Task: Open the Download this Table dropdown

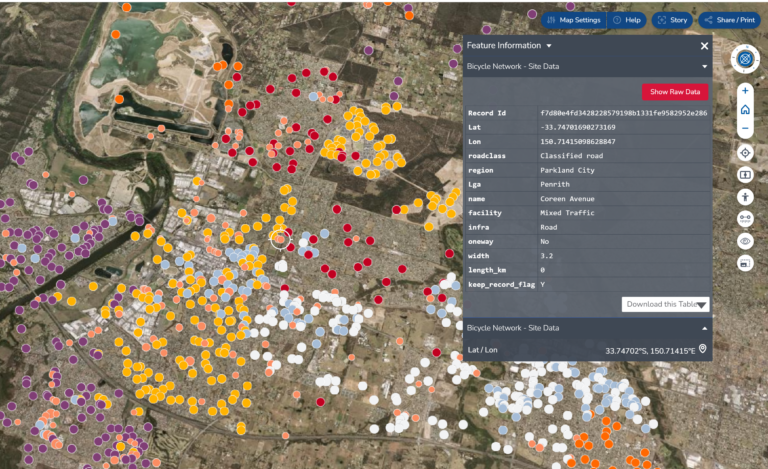Action: (x=665, y=304)
